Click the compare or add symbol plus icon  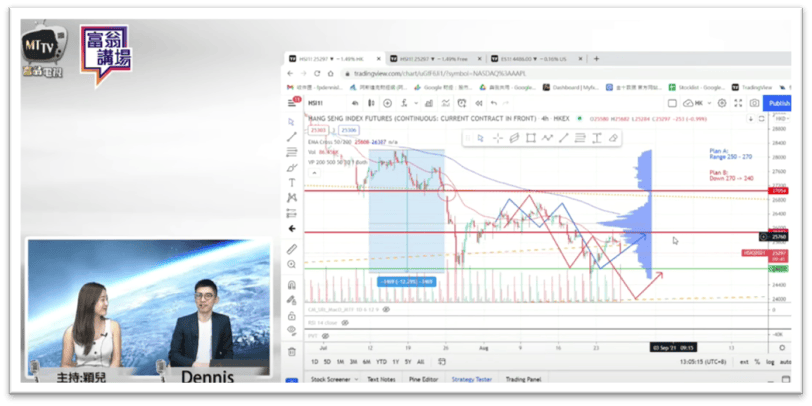pos(387,103)
